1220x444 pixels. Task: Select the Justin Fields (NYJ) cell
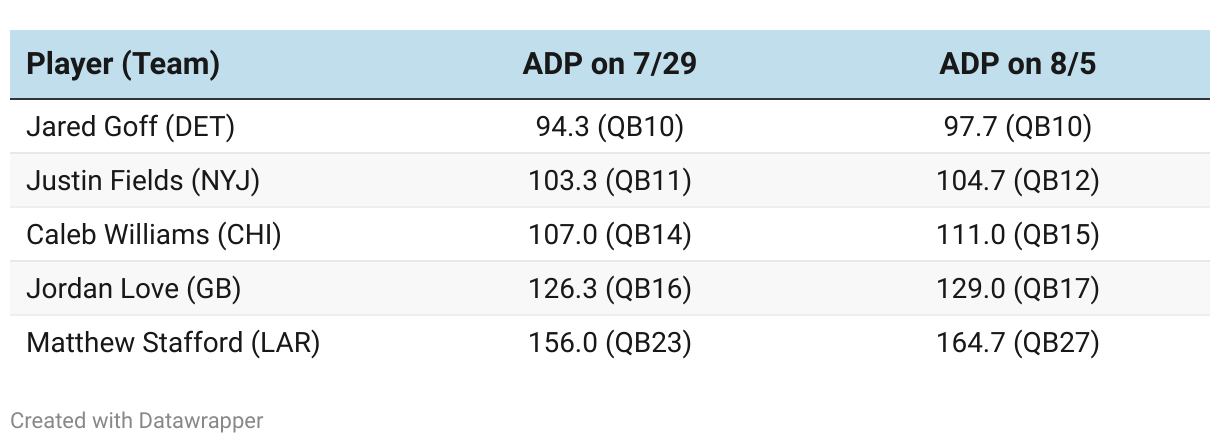pyautogui.click(x=143, y=181)
